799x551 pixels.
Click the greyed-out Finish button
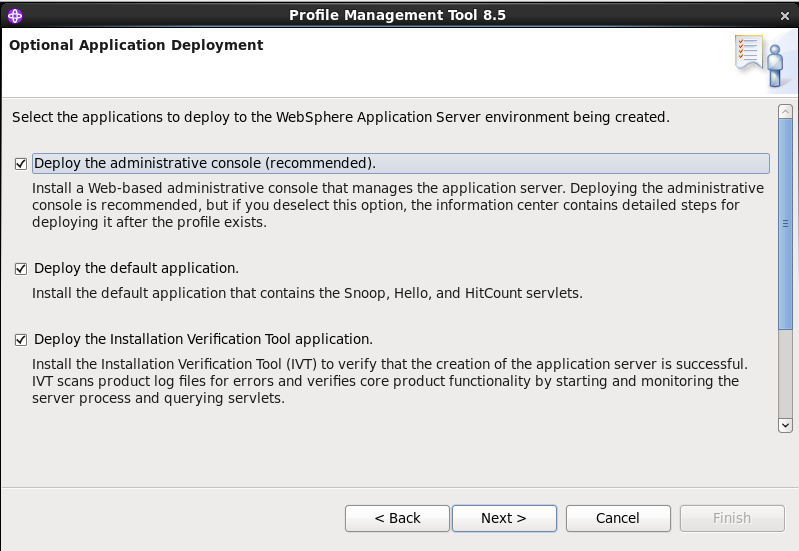click(x=731, y=518)
